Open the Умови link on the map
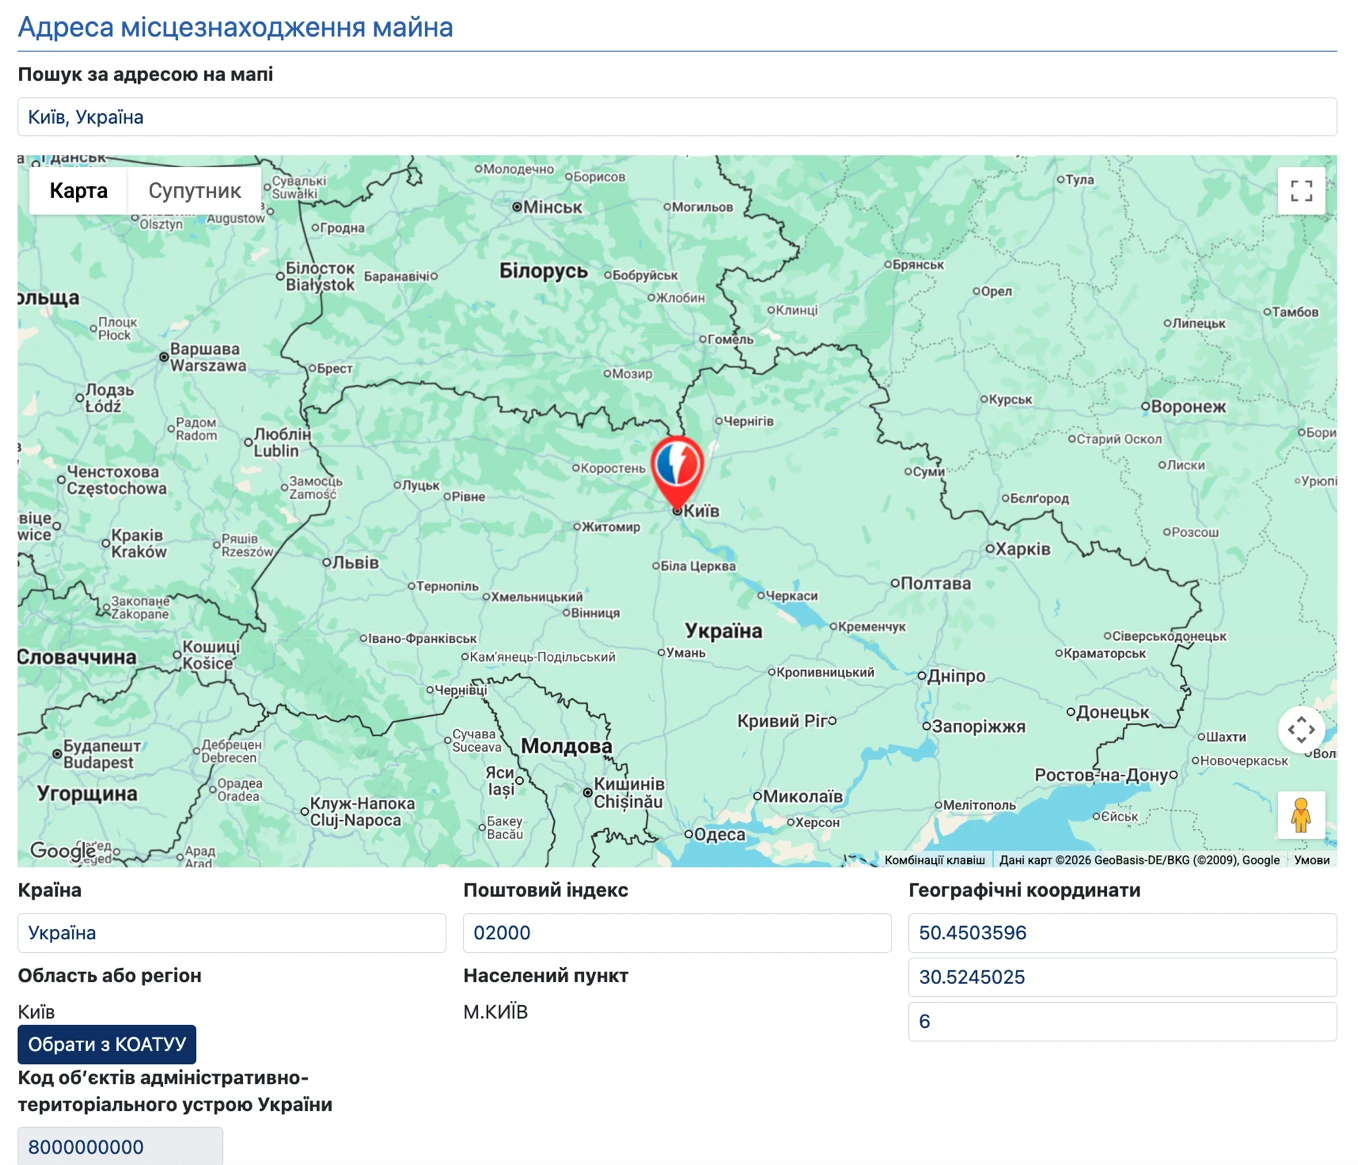 point(1311,860)
